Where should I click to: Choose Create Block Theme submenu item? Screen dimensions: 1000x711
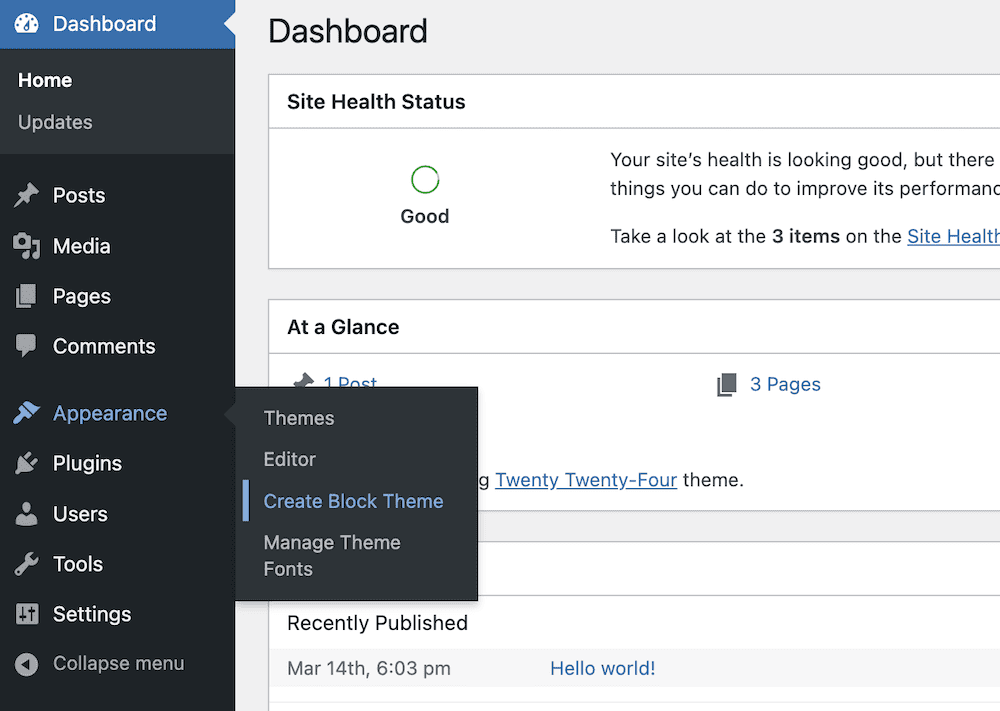pyautogui.click(x=353, y=502)
